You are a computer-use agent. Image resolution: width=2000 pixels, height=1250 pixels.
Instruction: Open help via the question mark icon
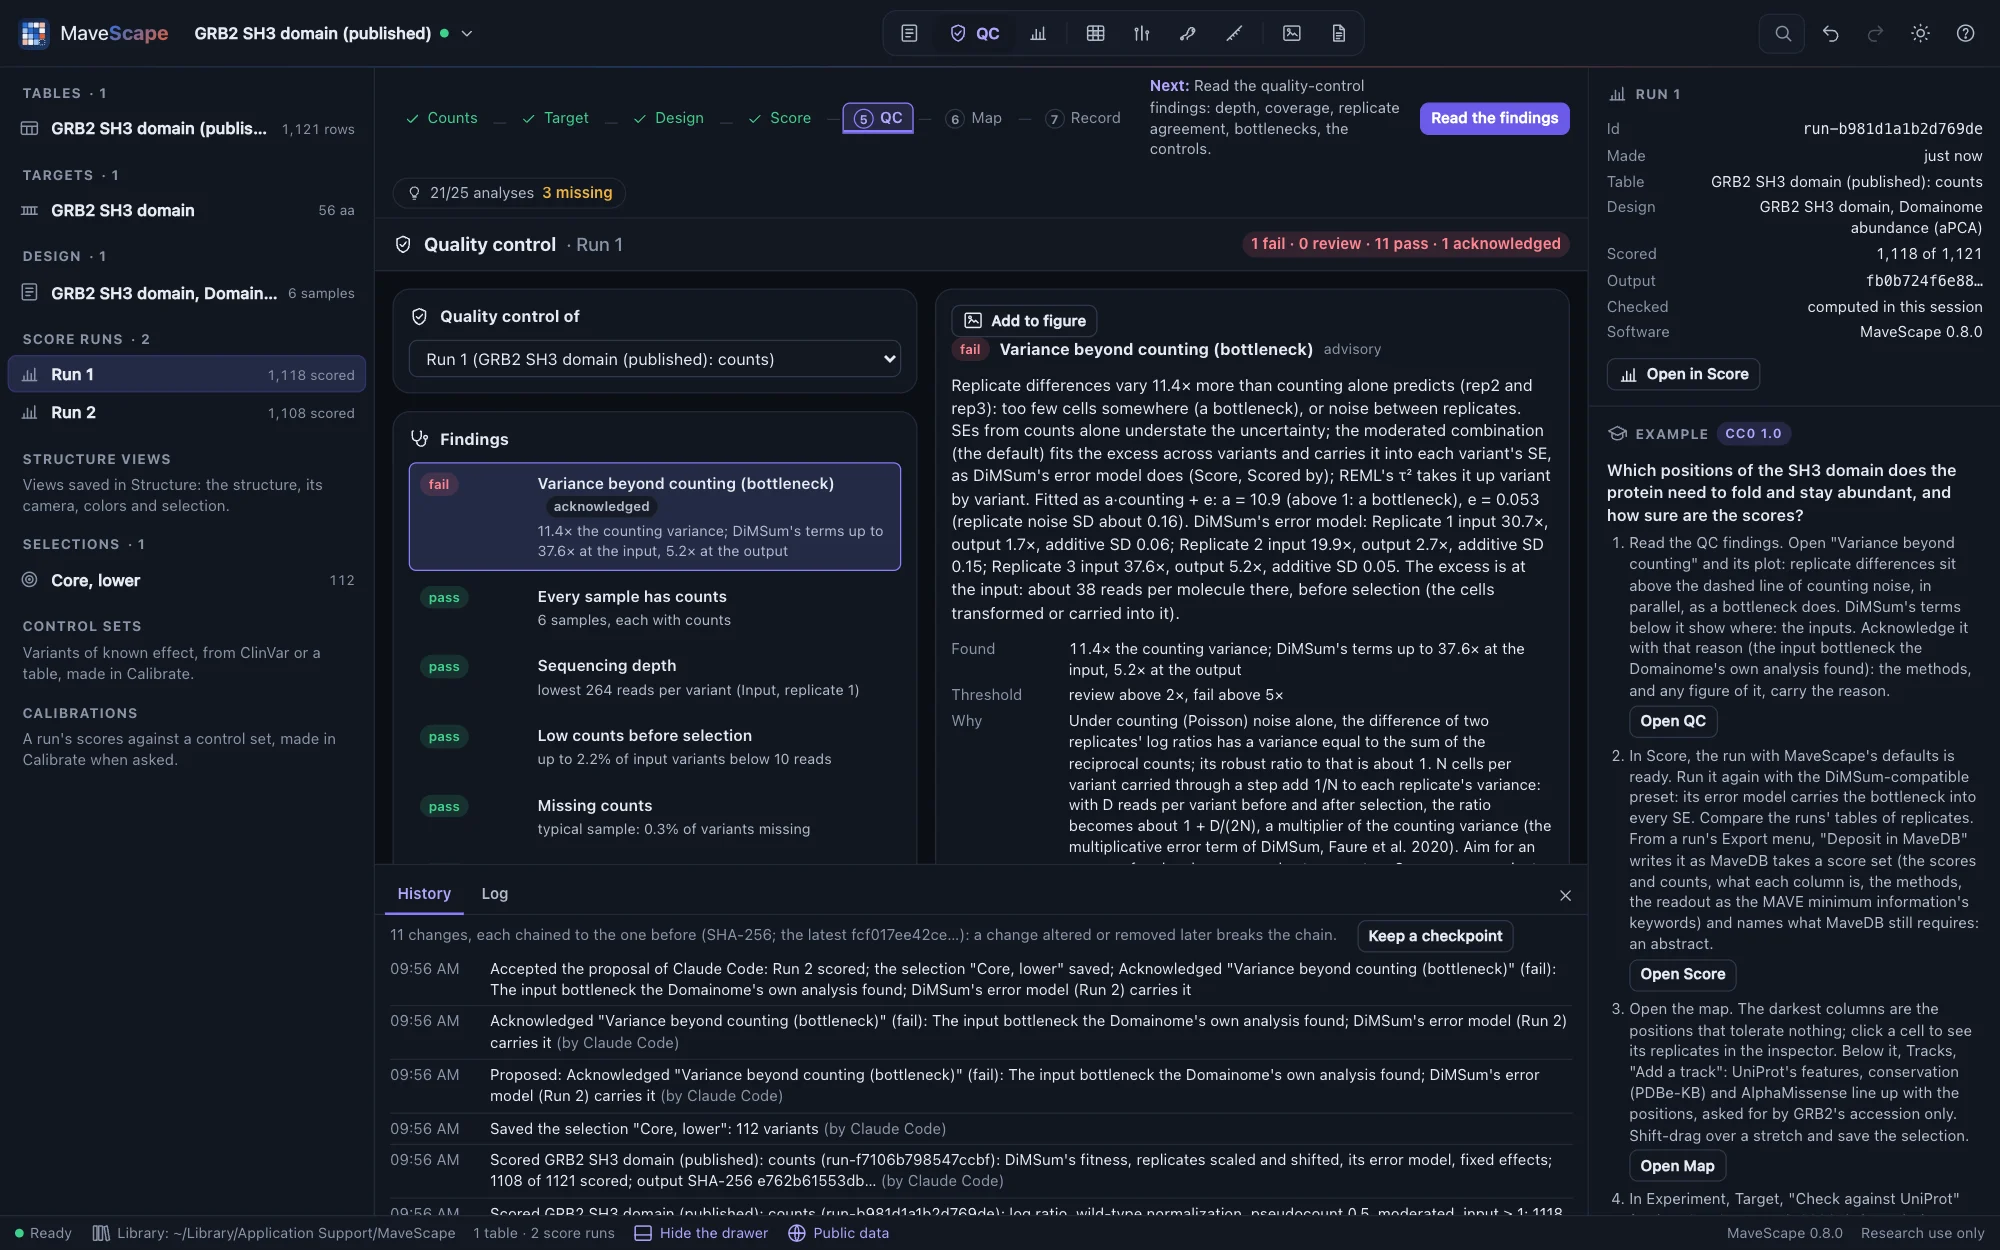click(1965, 33)
